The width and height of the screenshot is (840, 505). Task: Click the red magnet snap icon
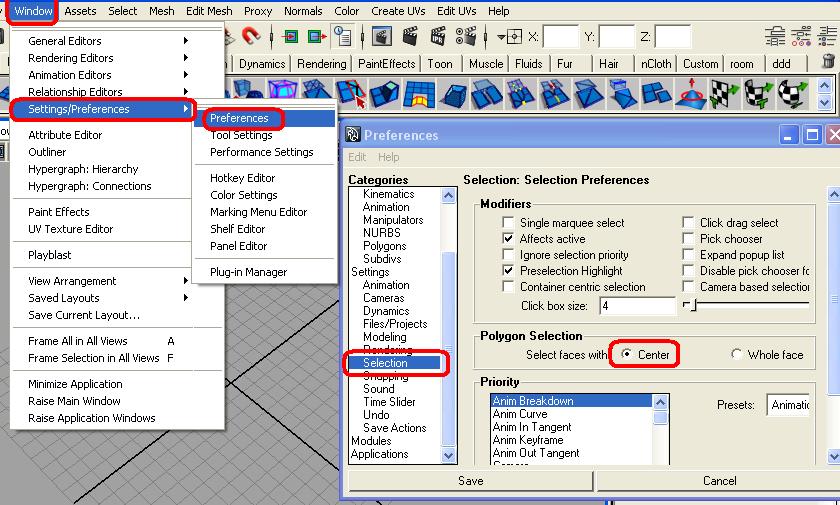pyautogui.click(x=251, y=36)
